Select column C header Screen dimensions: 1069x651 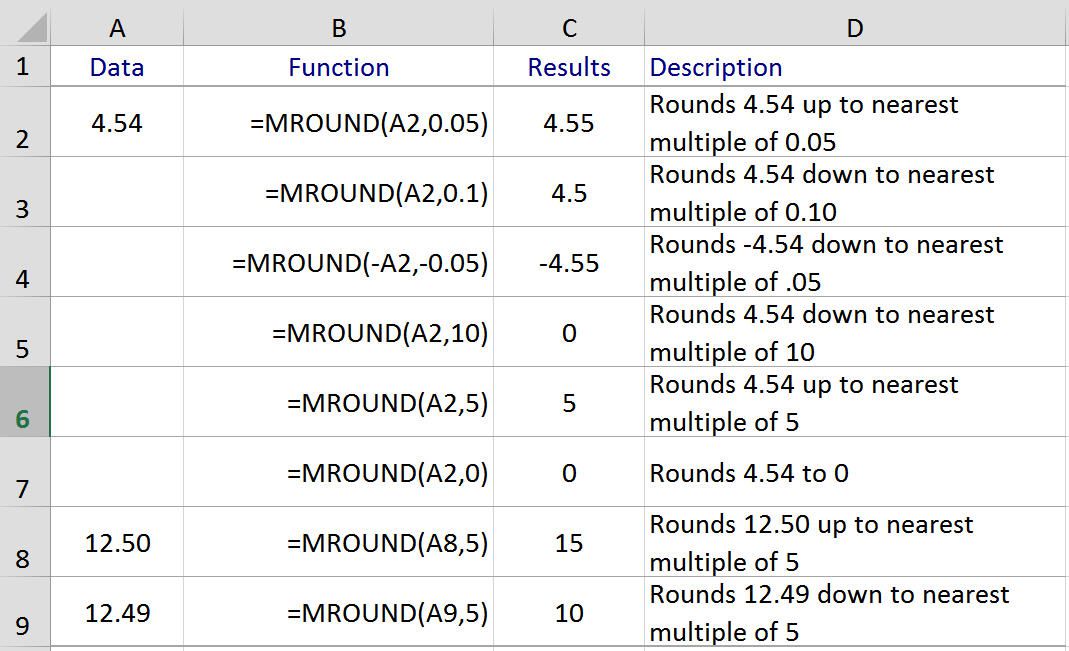pyautogui.click(x=569, y=28)
